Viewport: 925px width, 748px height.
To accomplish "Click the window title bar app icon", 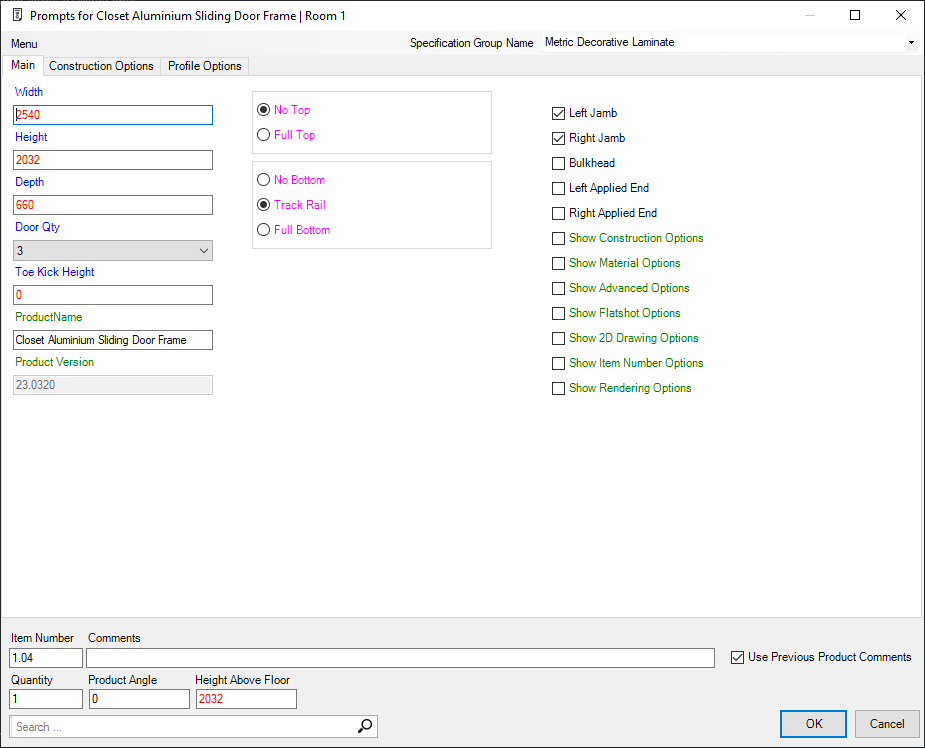I will [16, 16].
